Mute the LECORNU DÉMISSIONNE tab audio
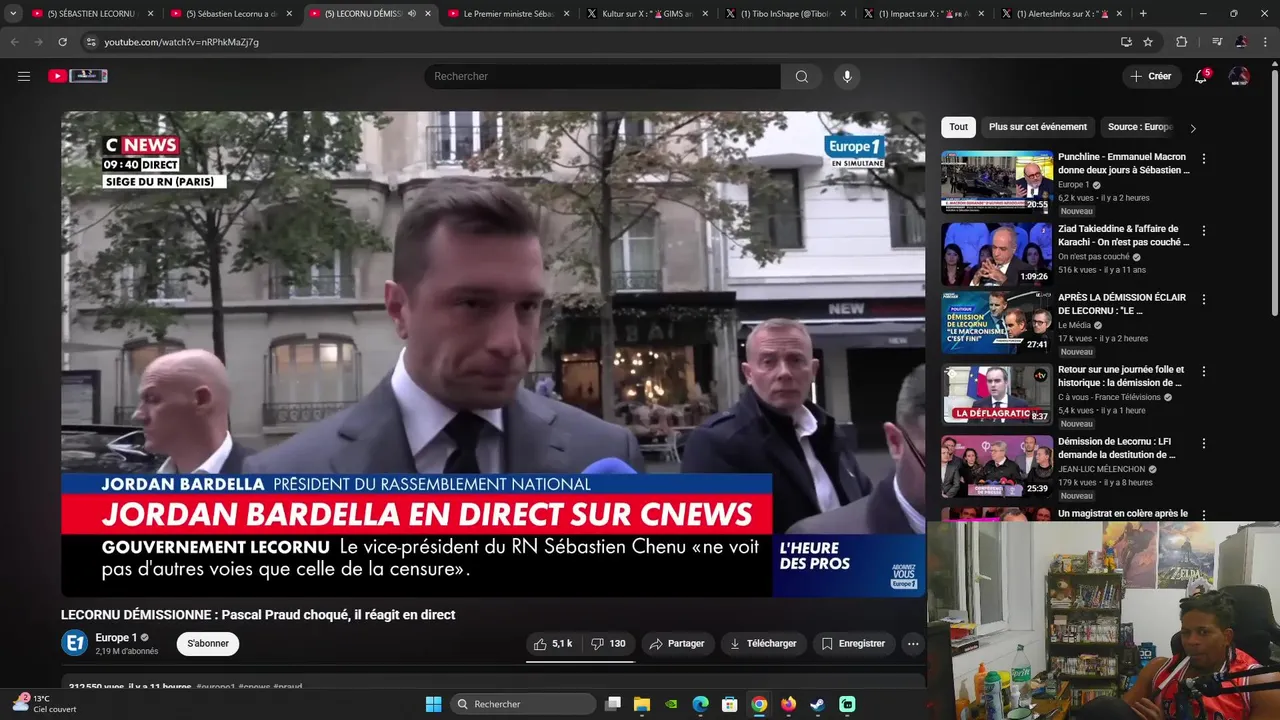This screenshot has width=1280, height=720. 411,14
